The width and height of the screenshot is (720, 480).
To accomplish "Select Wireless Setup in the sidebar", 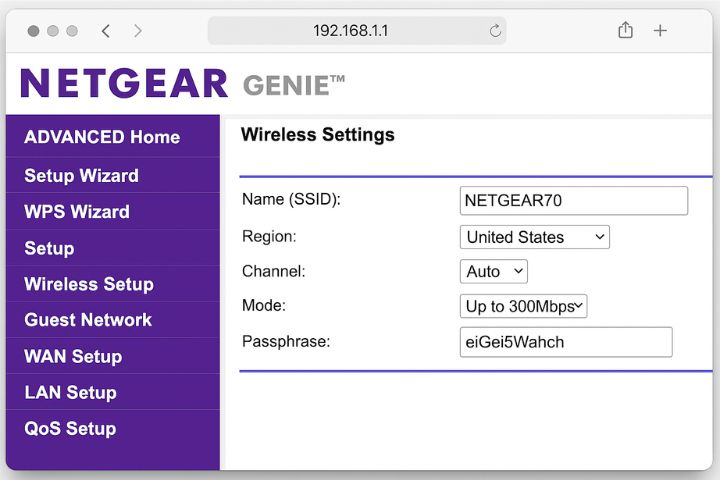I will click(x=113, y=283).
